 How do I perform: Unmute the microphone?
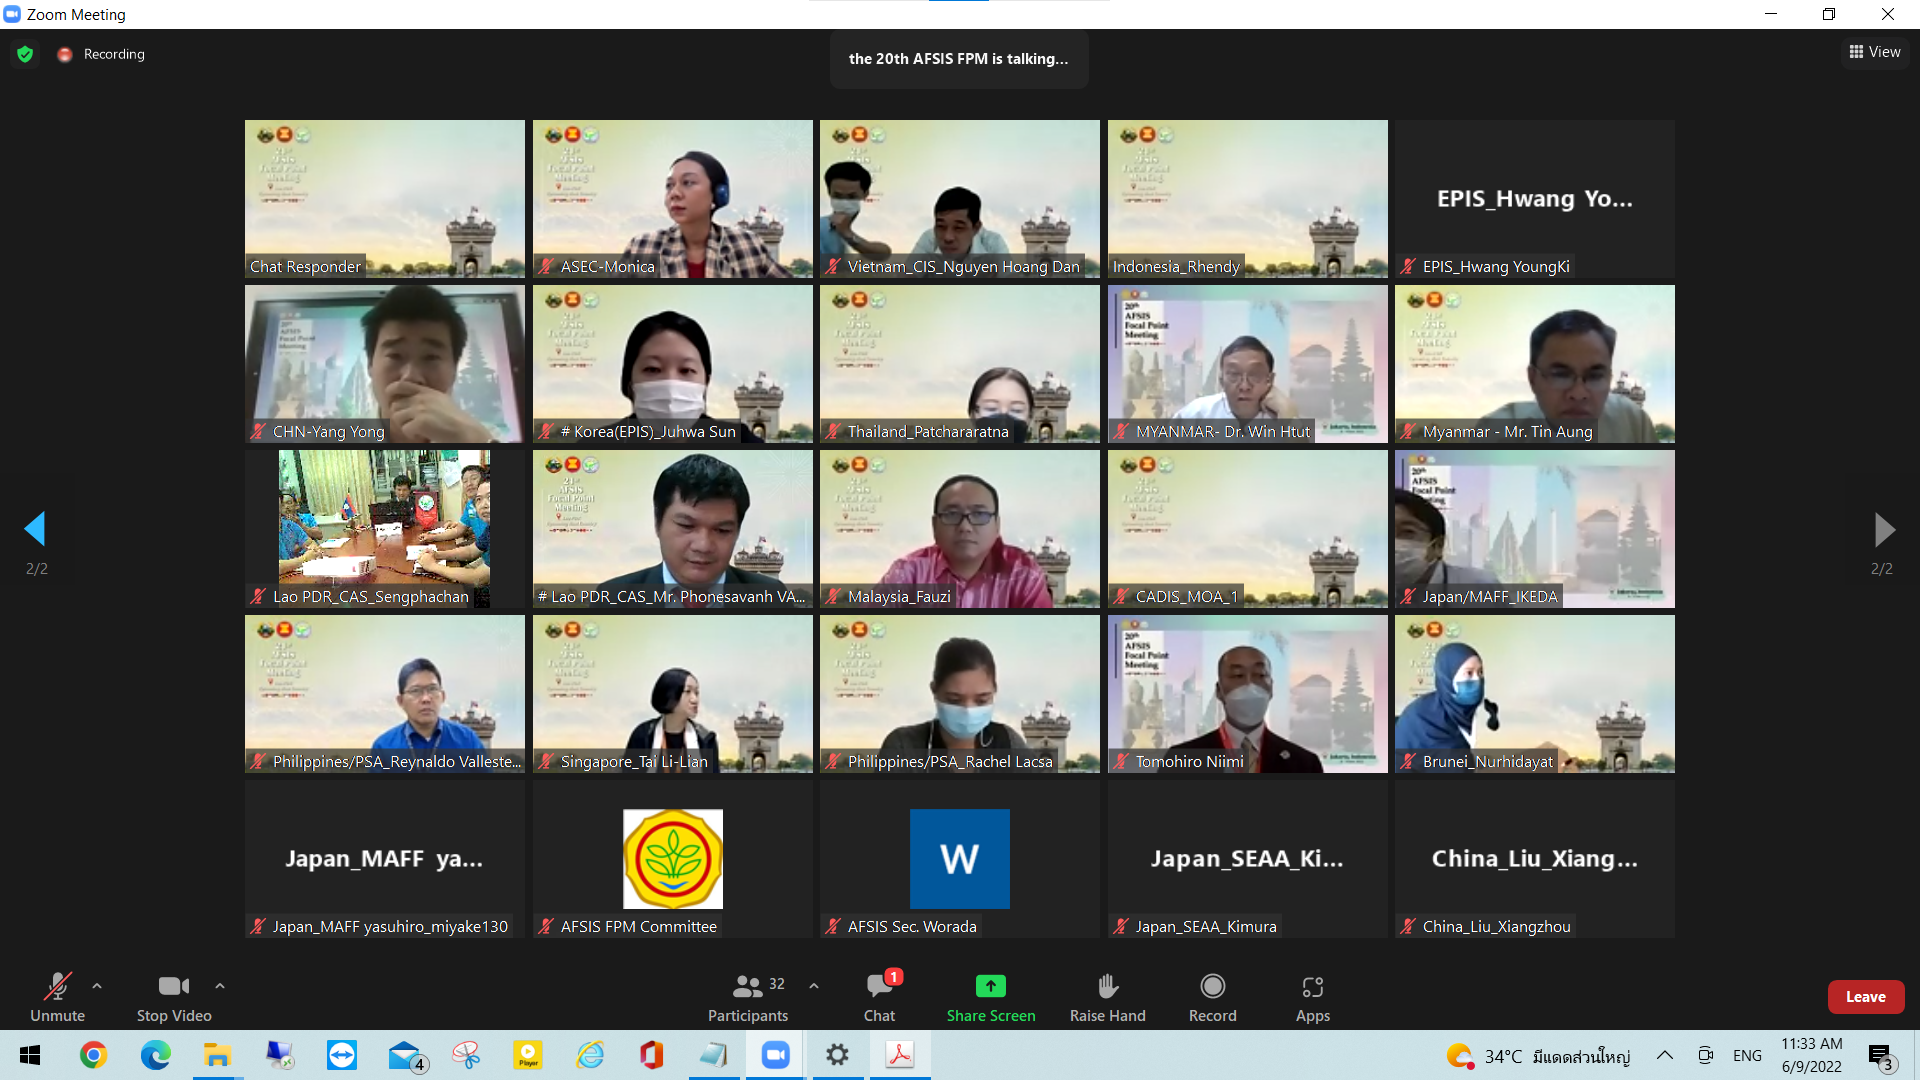[x=57, y=997]
